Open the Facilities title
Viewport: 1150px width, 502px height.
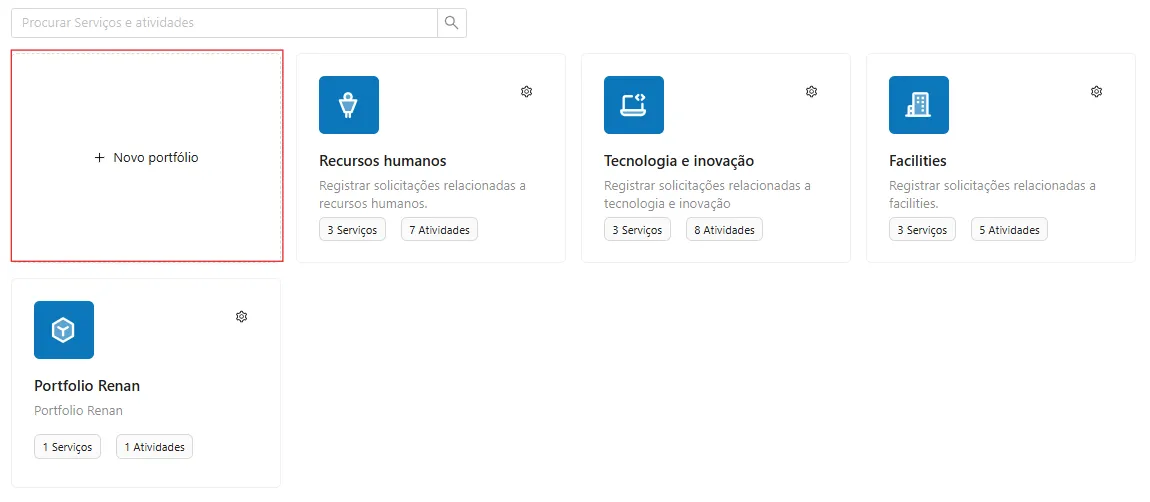(x=918, y=161)
